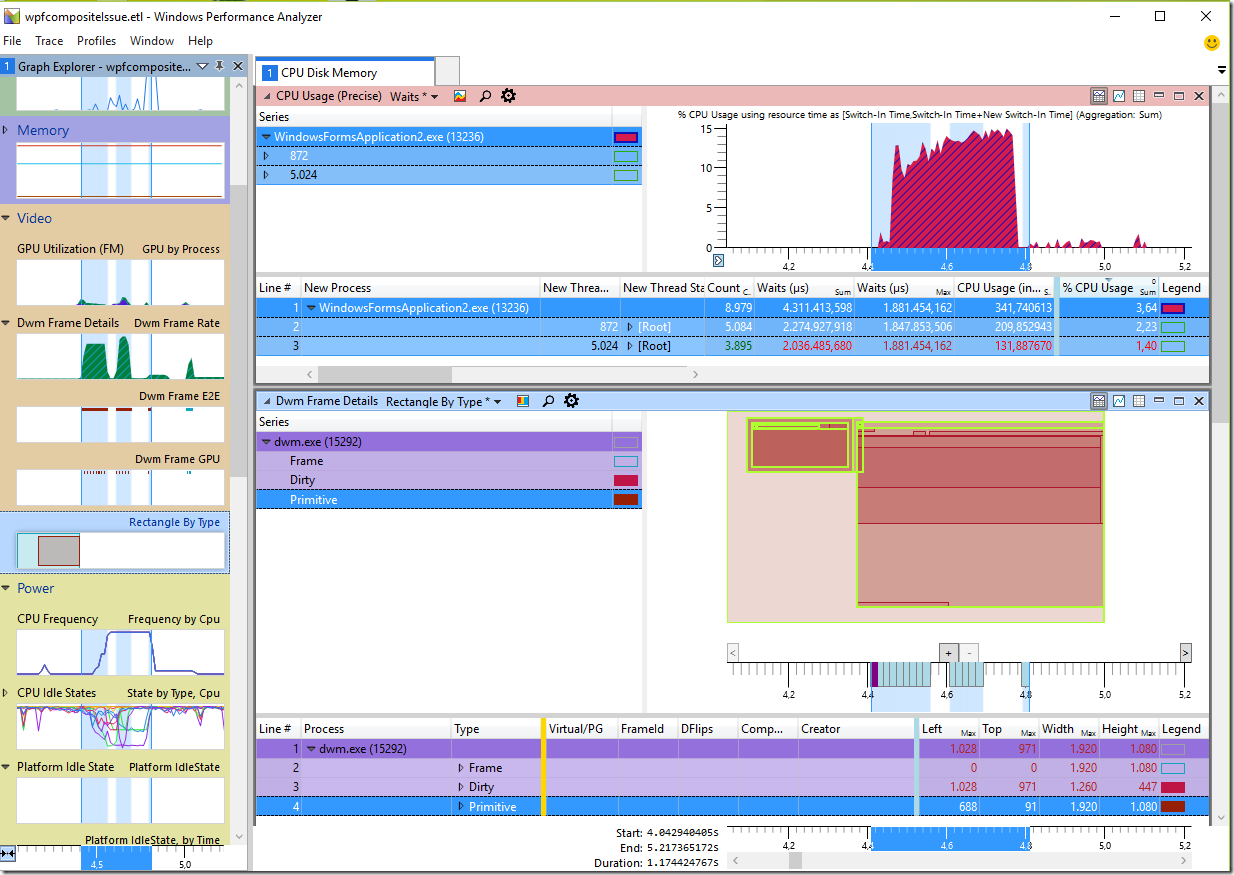Expand the Dirty row in Dwm table
The height and width of the screenshot is (875, 1234).
click(461, 787)
